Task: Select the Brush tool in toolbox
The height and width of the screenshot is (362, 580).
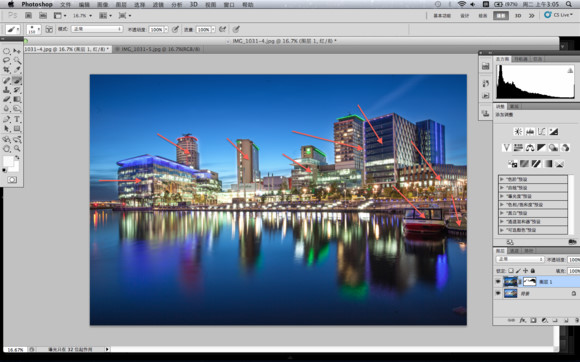Action: coord(17,80)
